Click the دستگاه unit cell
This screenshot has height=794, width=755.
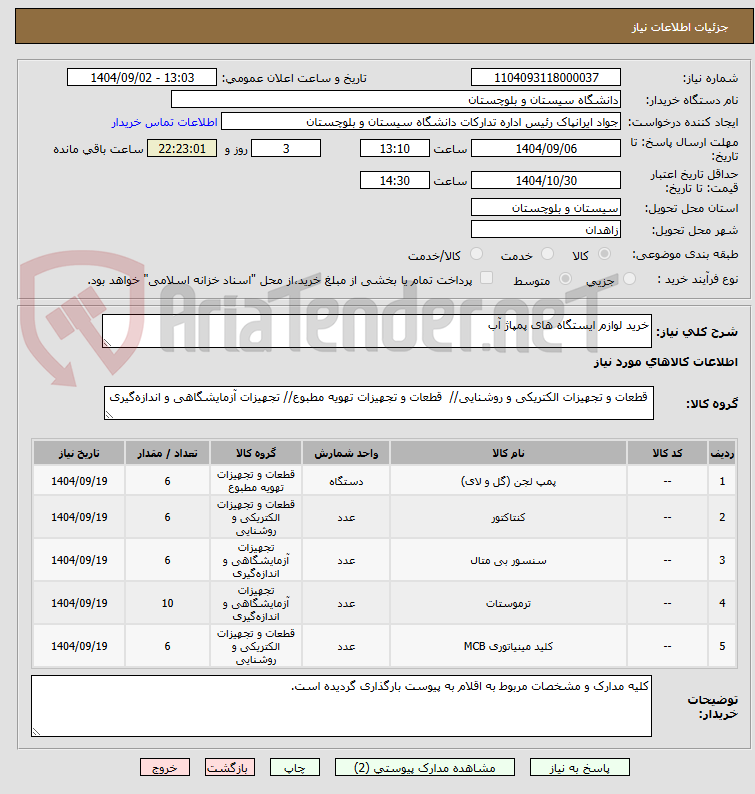(346, 481)
